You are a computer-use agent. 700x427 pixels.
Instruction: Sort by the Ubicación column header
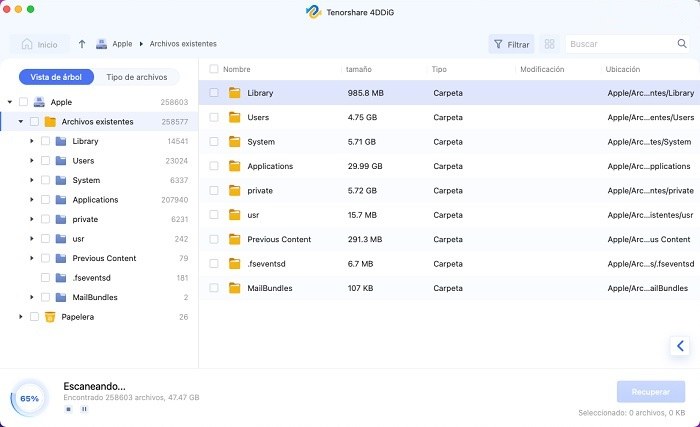pos(623,69)
